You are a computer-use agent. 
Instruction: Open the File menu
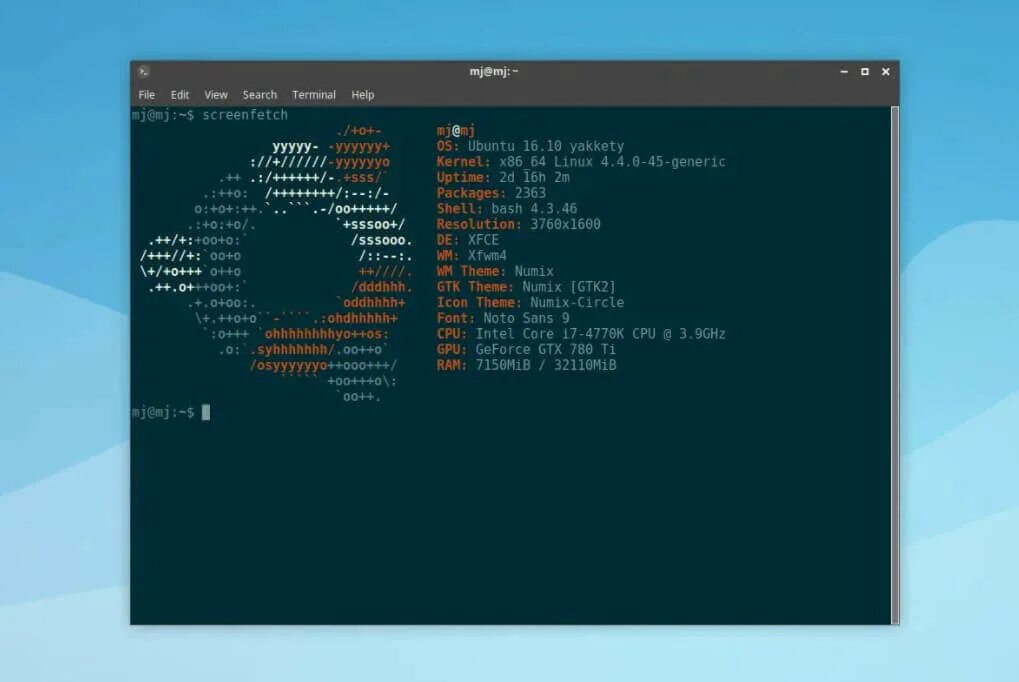click(146, 95)
